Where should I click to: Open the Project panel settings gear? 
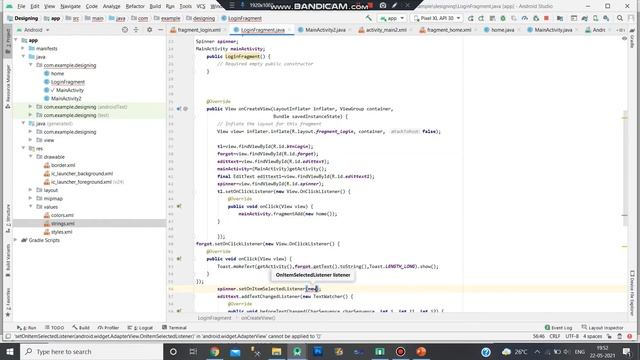coord(149,30)
